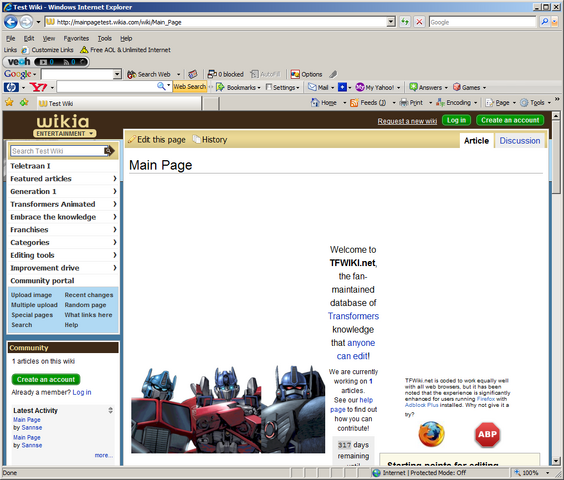This screenshot has height=480, width=564.
Task: Open the recent pages dropdown next to Forward
Action: click(x=38, y=22)
